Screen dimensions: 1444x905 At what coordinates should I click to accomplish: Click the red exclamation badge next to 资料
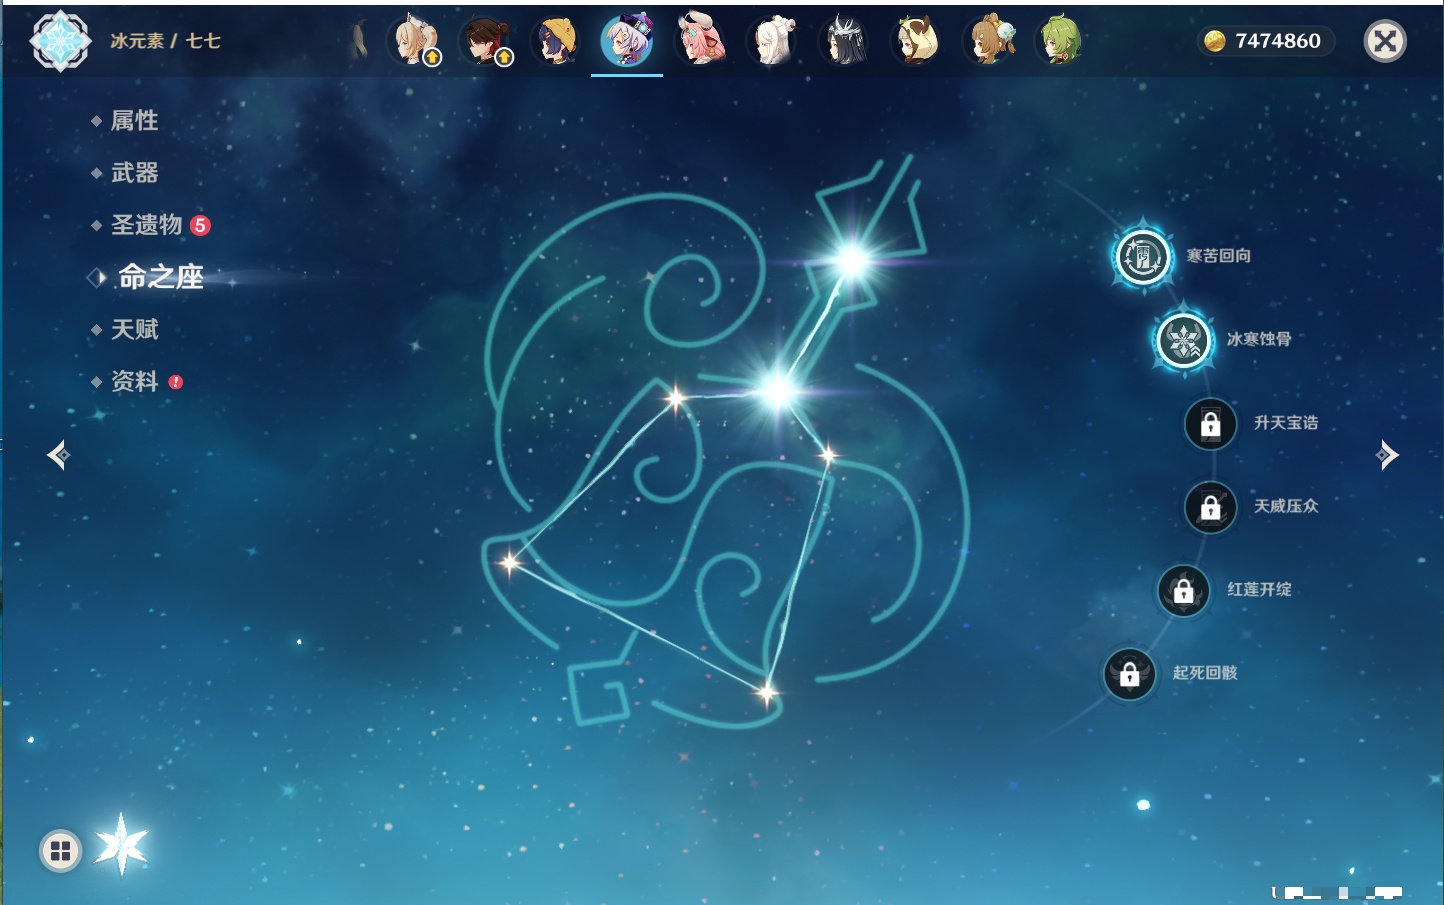[176, 382]
